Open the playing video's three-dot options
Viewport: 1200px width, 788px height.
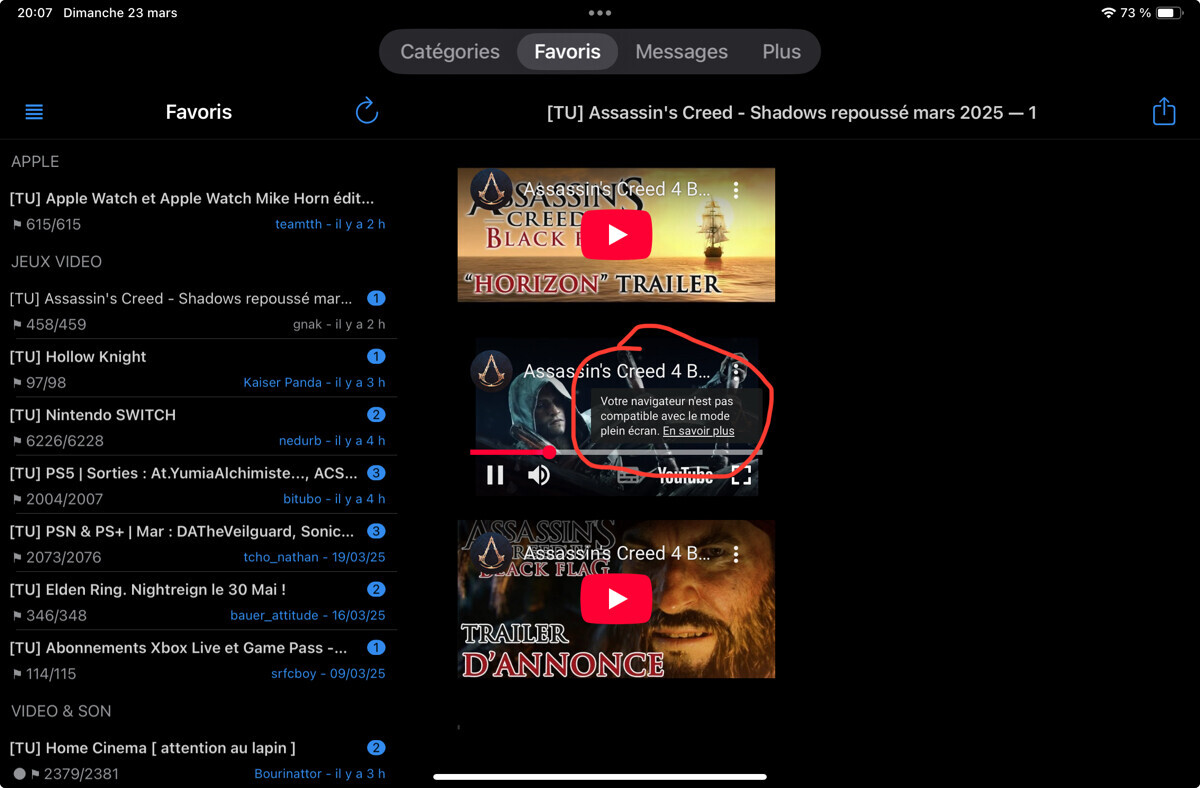point(736,371)
